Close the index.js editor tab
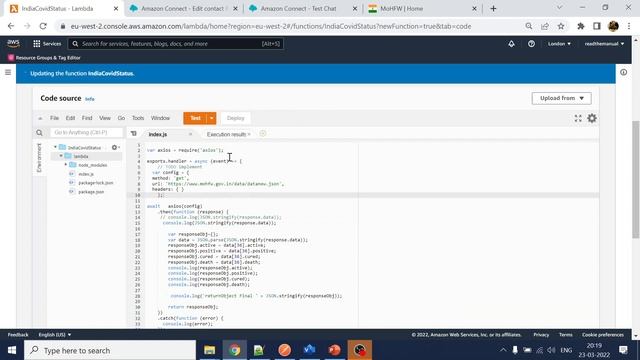Viewport: 640px width, 360px height. coord(190,134)
